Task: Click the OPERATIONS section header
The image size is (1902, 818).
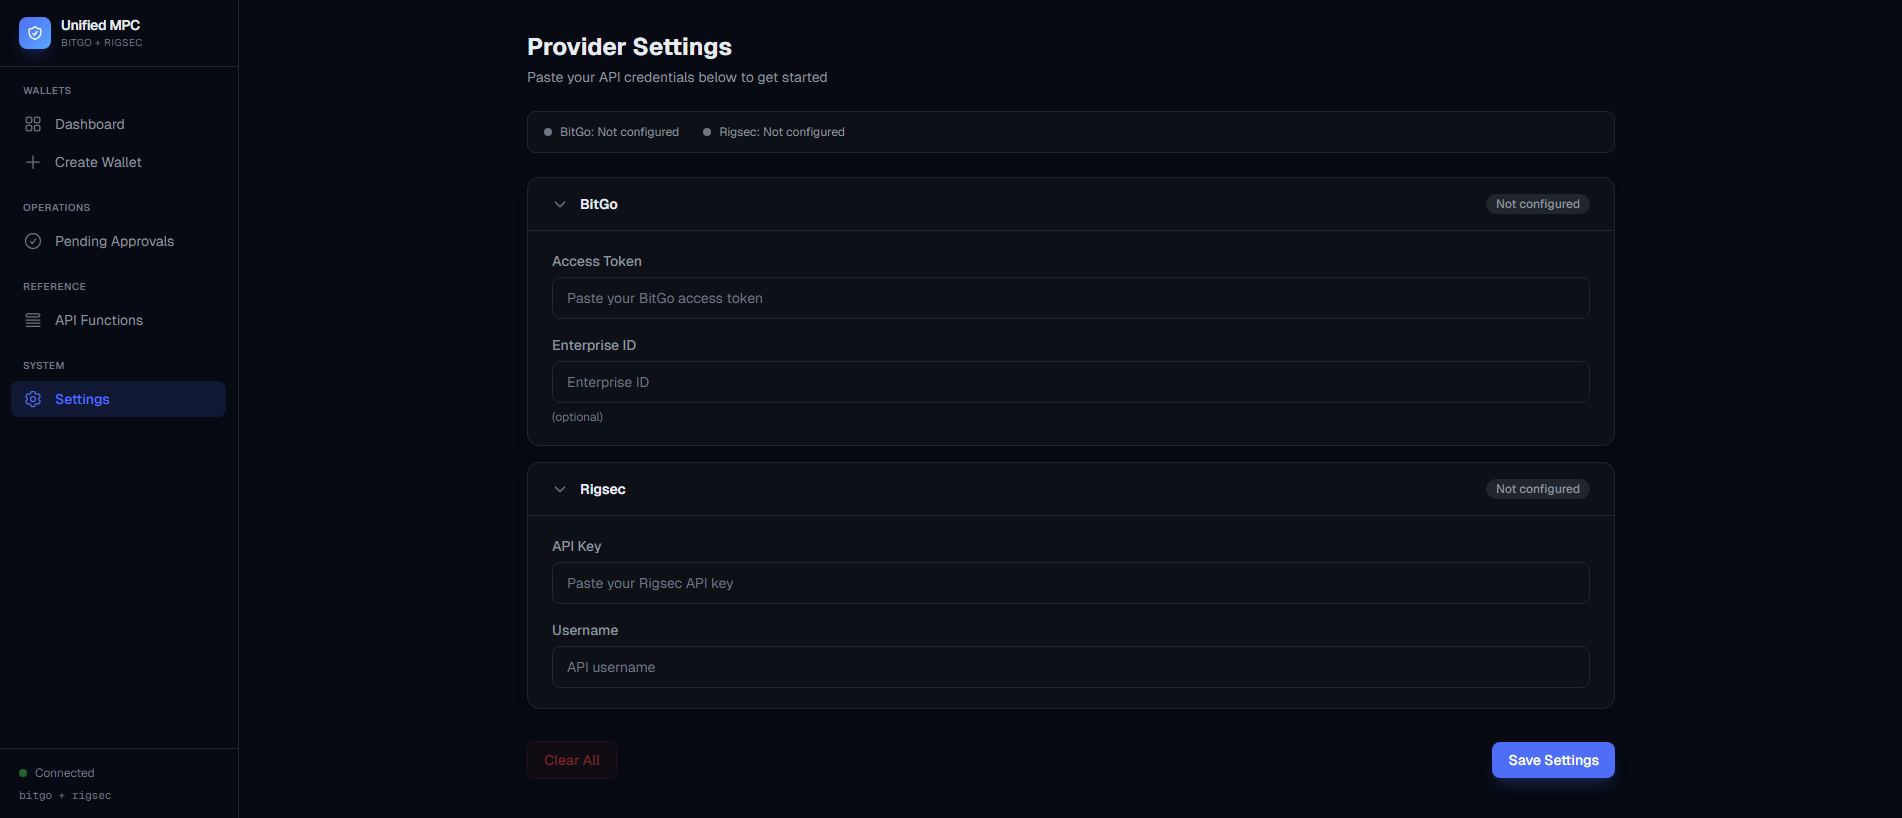Action: [57, 208]
